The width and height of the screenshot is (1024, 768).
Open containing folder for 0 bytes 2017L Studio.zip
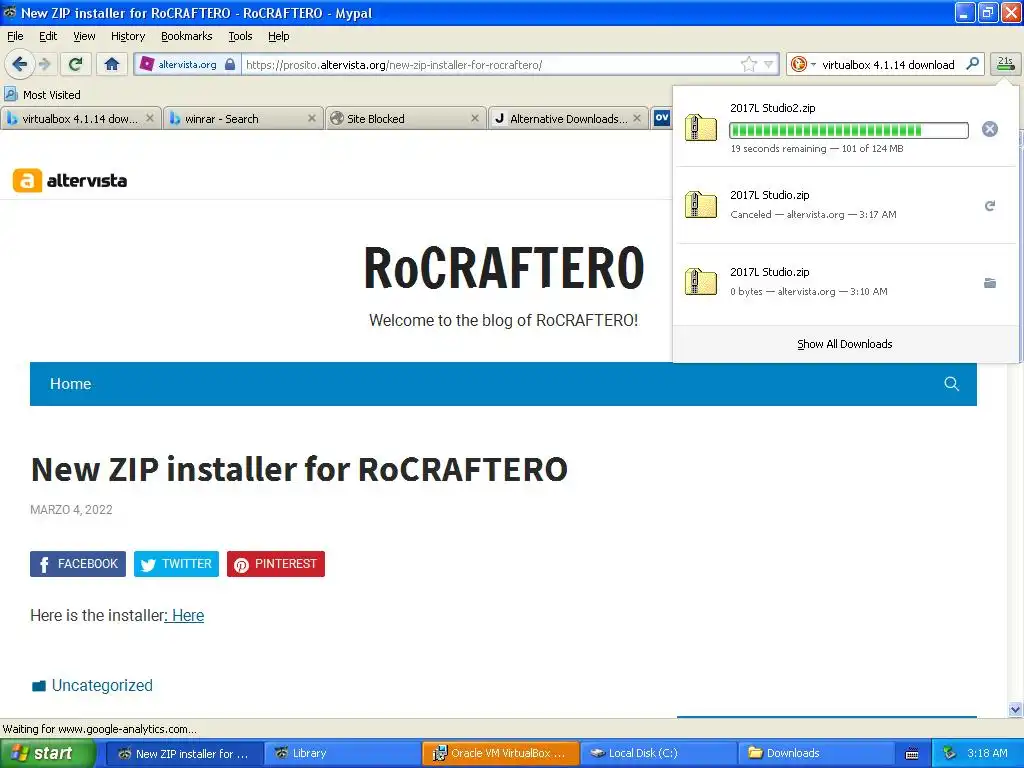989,283
